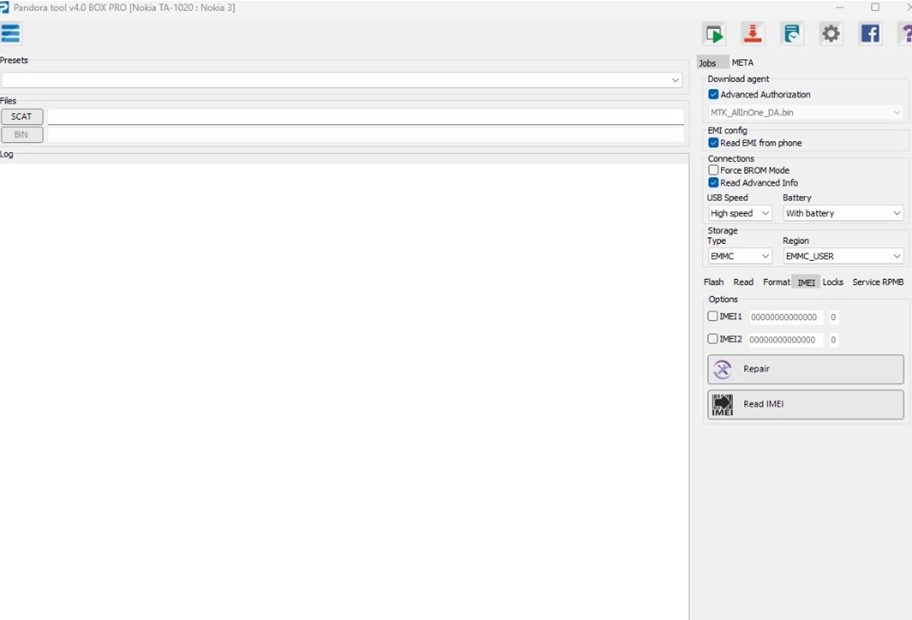Click the Read IMEI button
This screenshot has height=620, width=912.
[806, 404]
